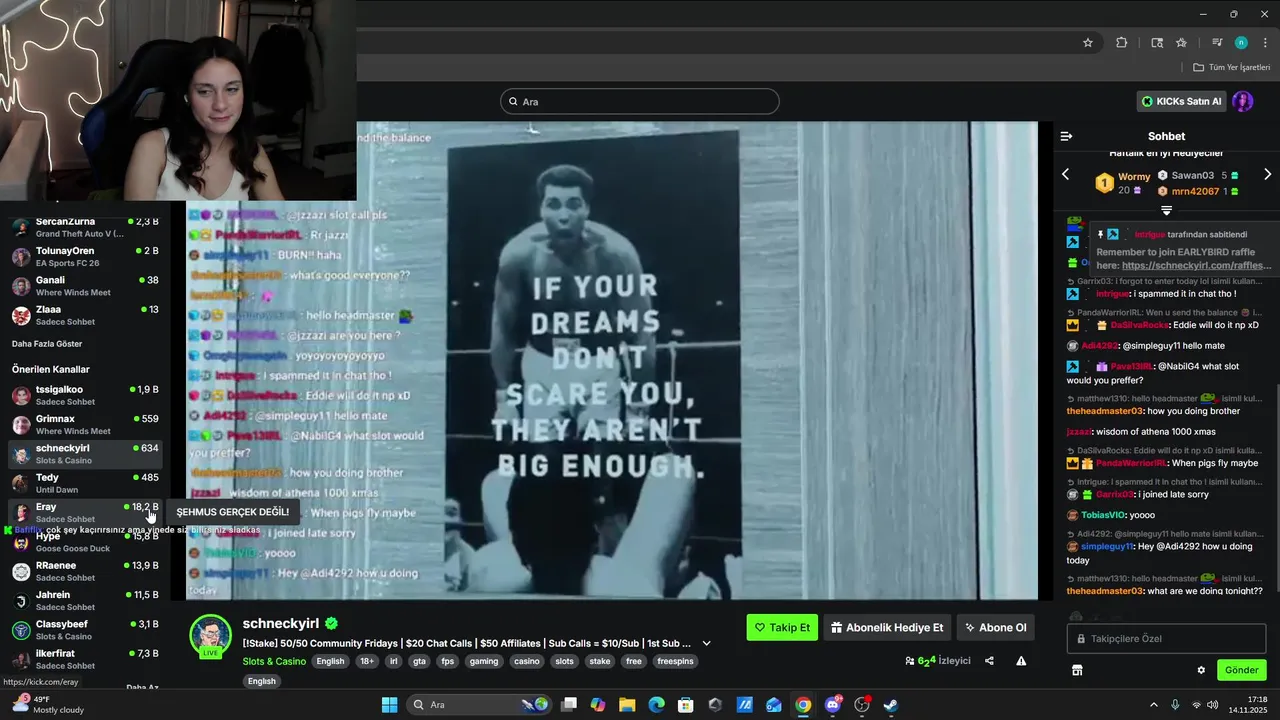Open ilkerfirat channel in sidebar

(x=85, y=658)
